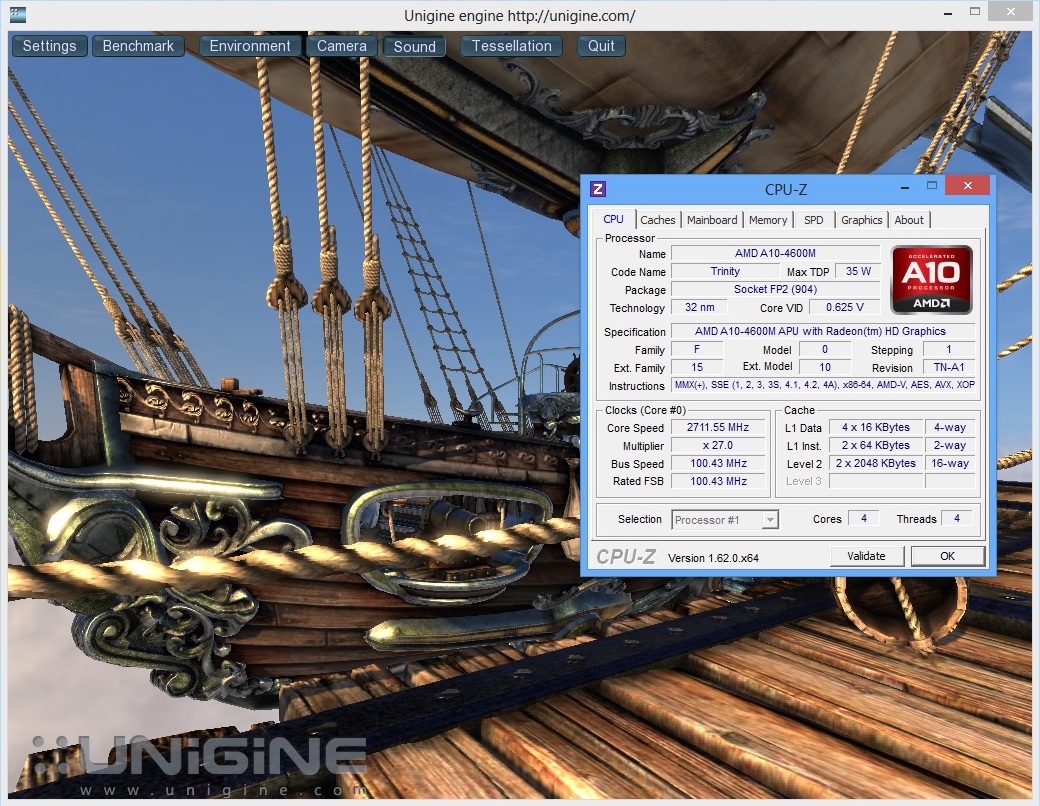The image size is (1040, 806).
Task: Click the Version 1.62.0.x64 text
Action: 713,558
